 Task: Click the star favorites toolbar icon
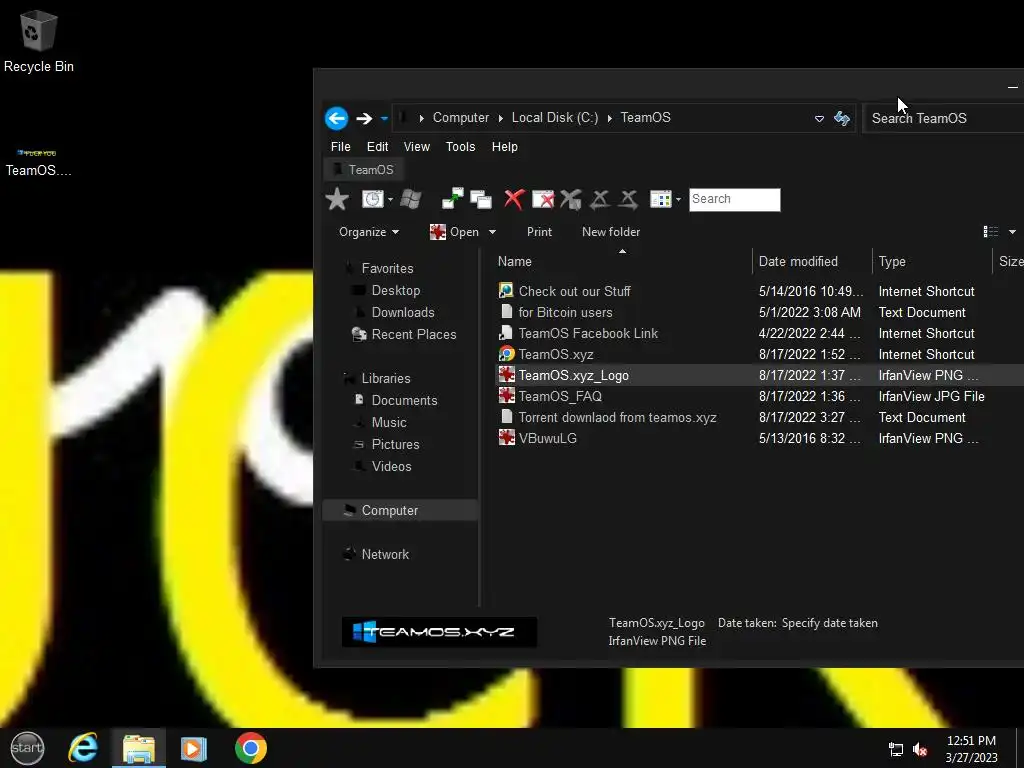click(x=337, y=199)
